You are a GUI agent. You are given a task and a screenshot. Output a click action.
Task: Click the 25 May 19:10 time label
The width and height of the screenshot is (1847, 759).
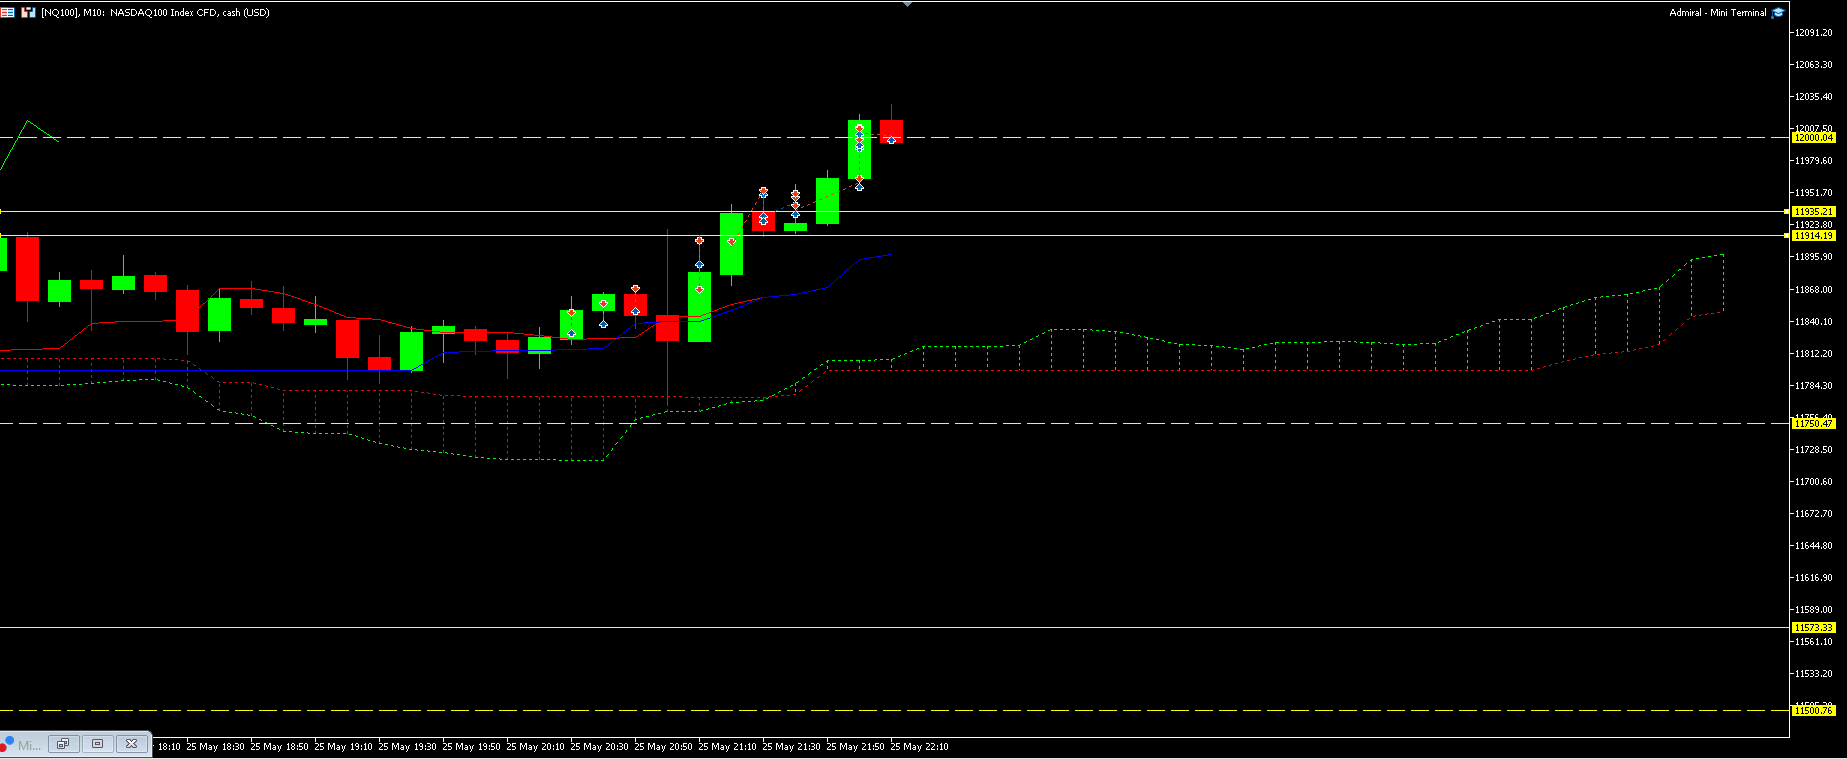click(344, 747)
